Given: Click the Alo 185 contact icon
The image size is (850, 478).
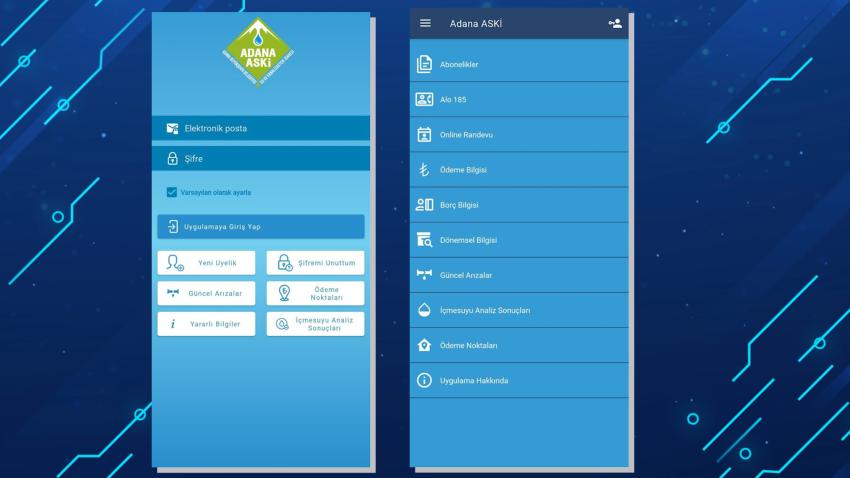Looking at the screenshot, I should pos(424,99).
